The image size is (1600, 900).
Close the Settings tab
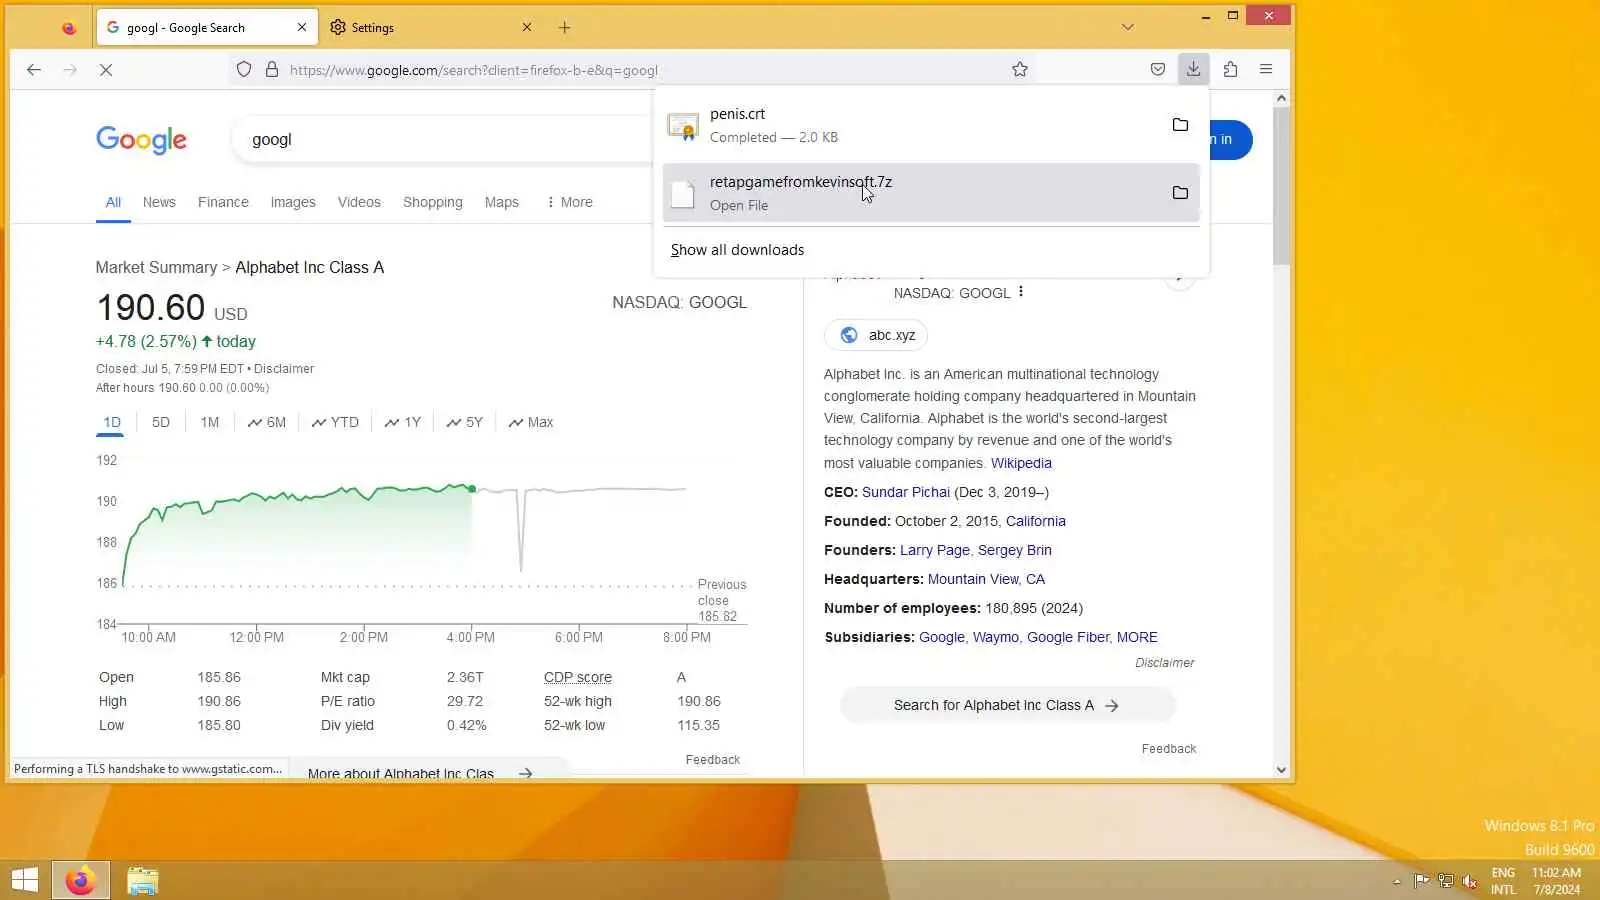pos(527,28)
